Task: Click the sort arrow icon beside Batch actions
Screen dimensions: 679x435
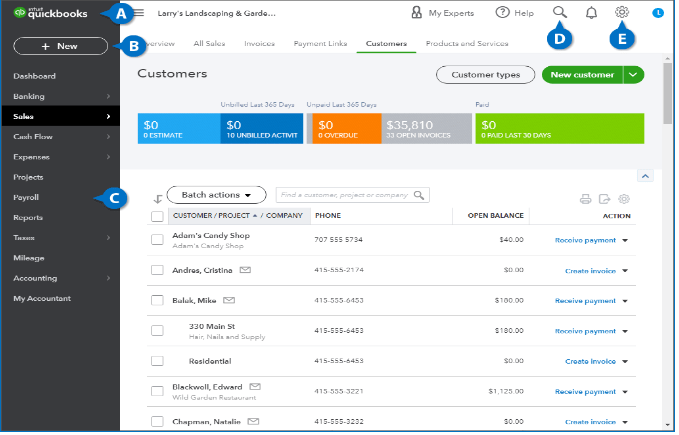Action: click(158, 200)
